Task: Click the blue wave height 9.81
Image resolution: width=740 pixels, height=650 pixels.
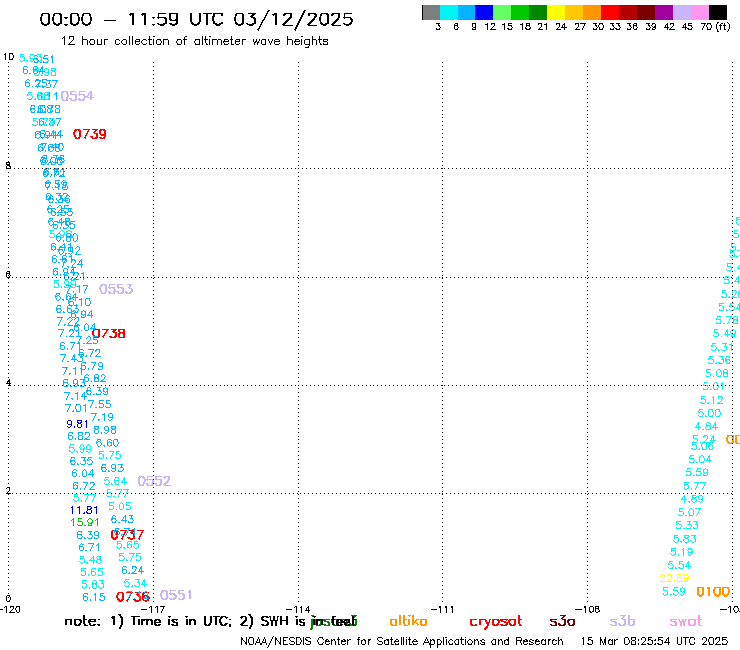Action: 77,424
